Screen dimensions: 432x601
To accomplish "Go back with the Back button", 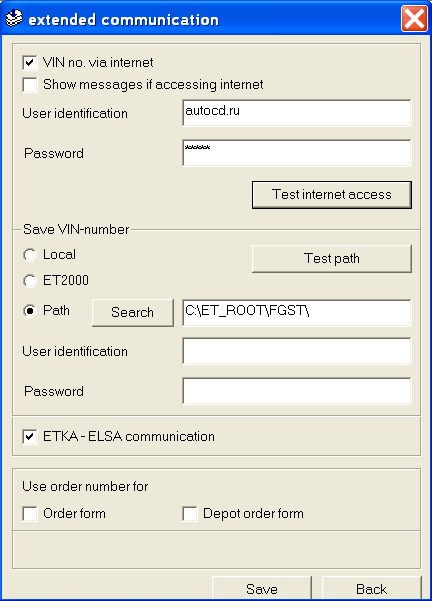I will tap(371, 588).
